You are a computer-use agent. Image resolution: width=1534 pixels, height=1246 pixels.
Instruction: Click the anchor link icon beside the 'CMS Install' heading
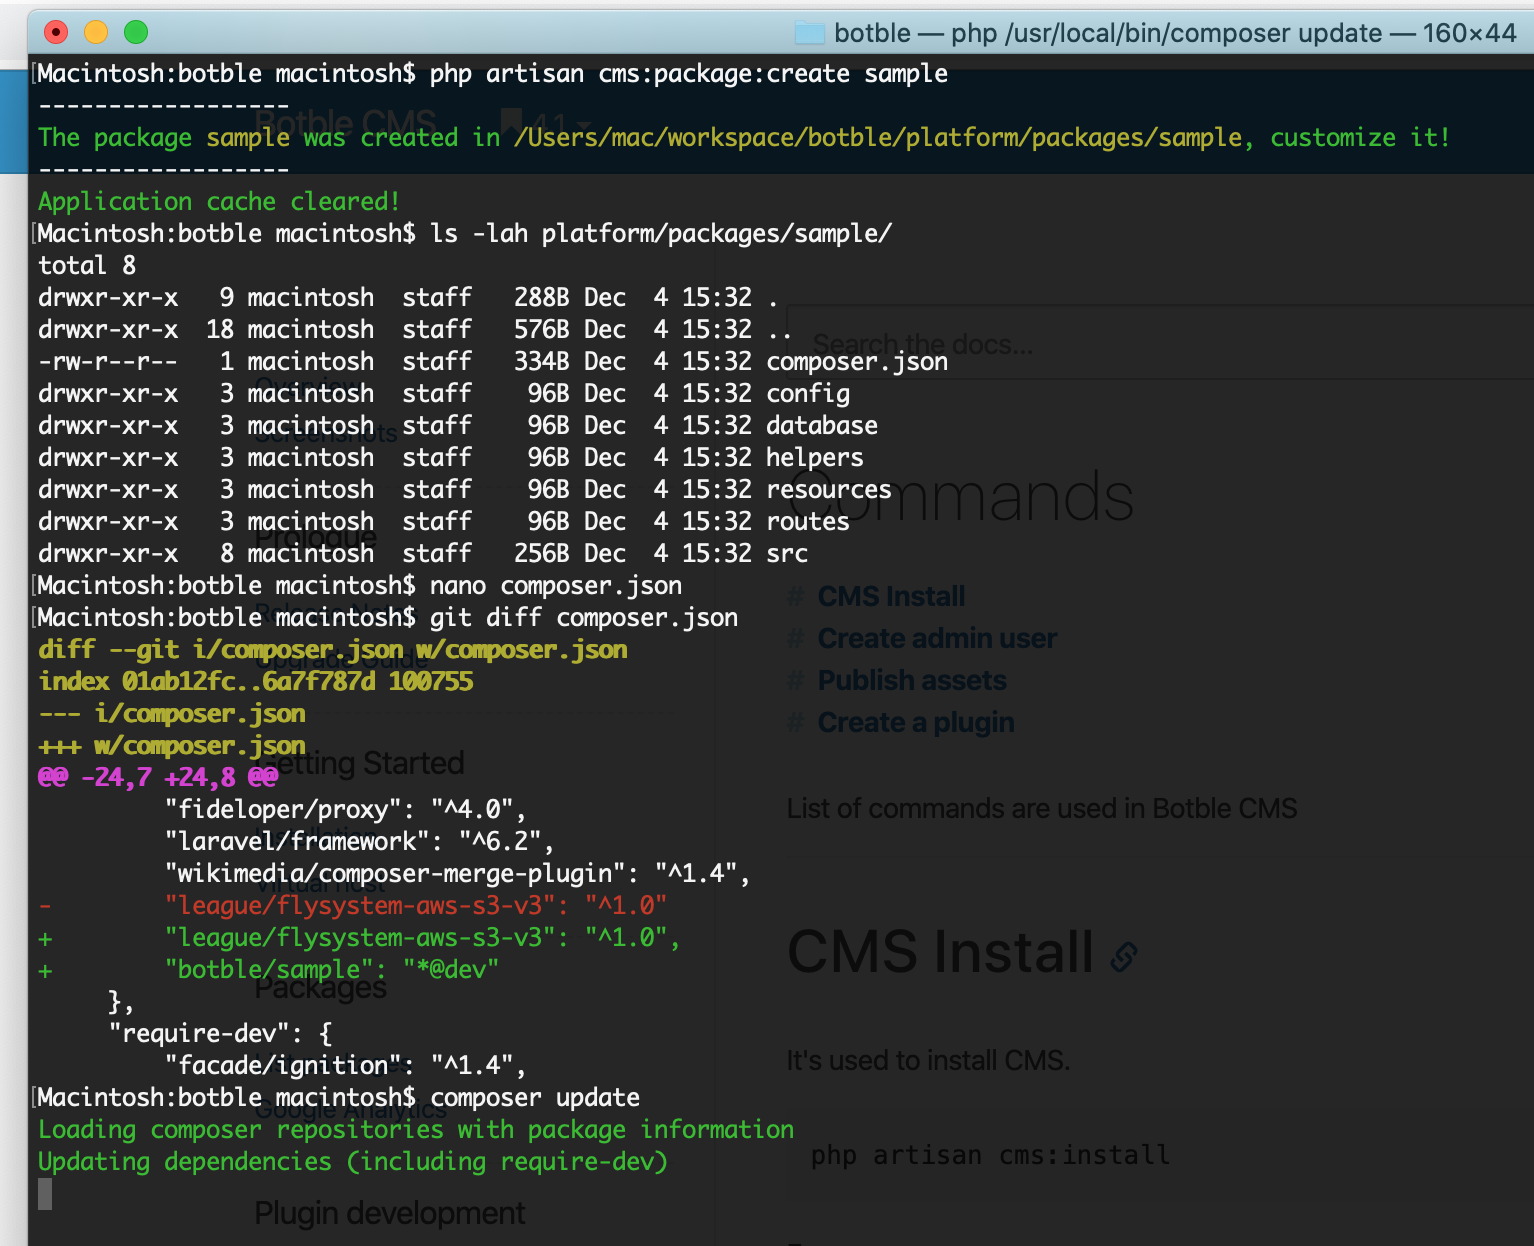pos(1124,957)
